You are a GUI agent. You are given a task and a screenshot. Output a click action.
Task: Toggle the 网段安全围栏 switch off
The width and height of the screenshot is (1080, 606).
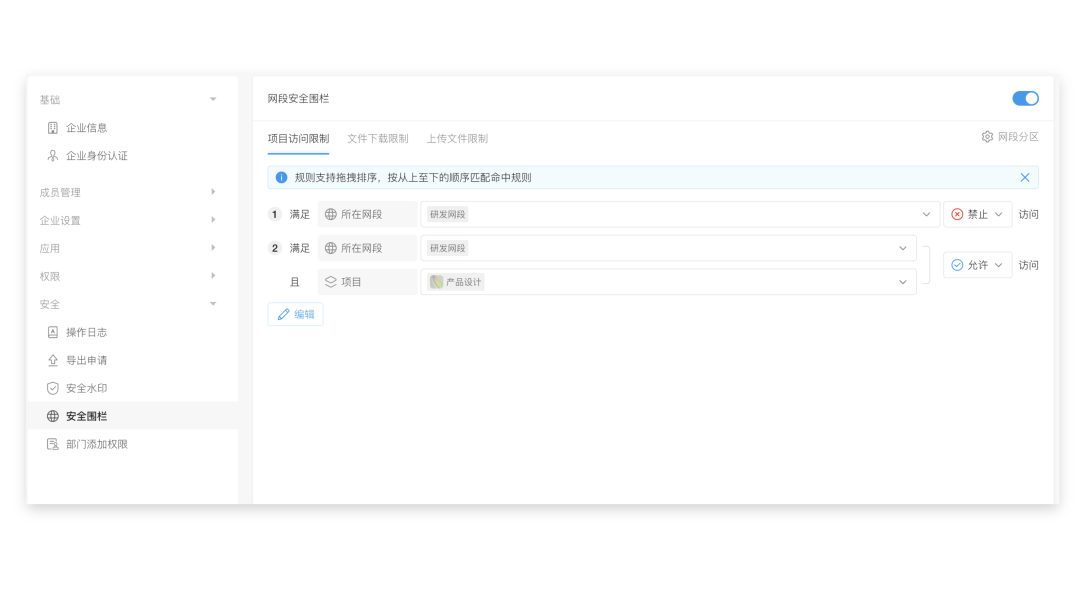(1025, 99)
